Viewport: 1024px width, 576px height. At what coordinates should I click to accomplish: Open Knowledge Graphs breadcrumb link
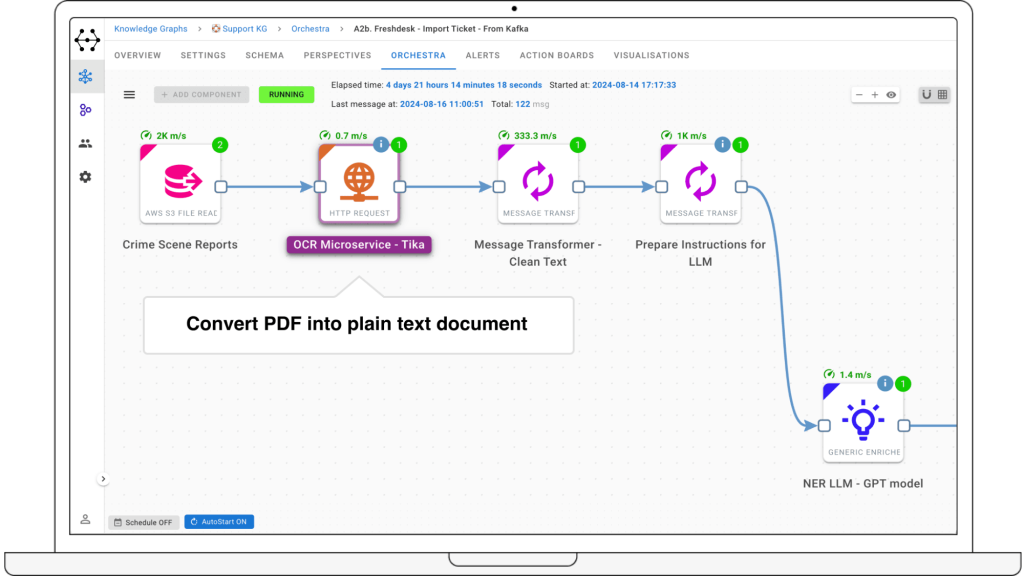(x=151, y=29)
